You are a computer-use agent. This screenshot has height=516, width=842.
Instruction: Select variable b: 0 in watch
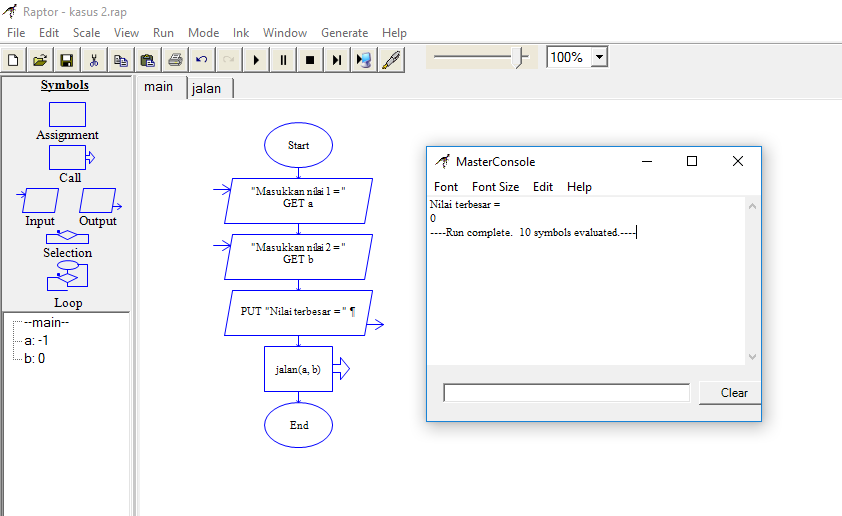pos(34,358)
